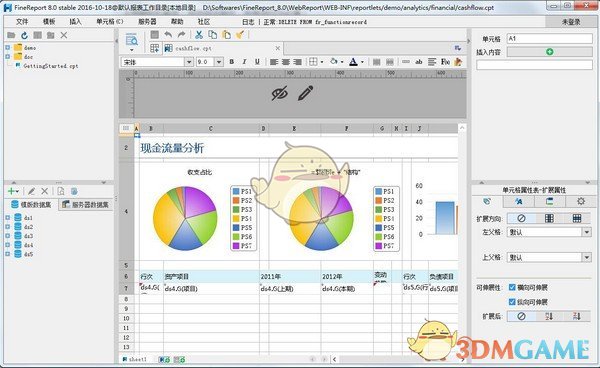Redo the last action
Image resolution: width=600 pixels, height=368 pixels.
181,35
